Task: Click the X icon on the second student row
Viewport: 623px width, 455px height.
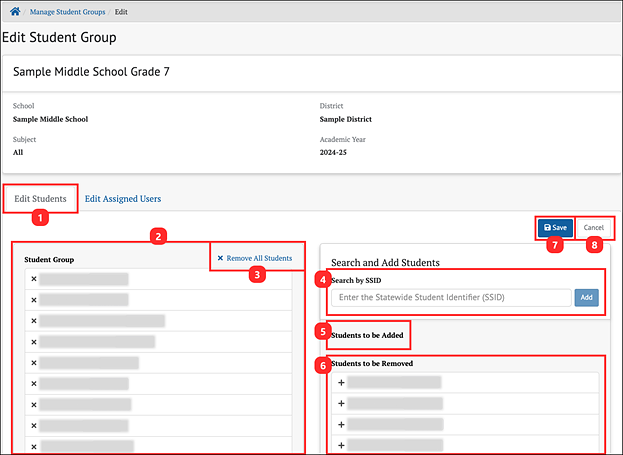Action: [x=34, y=300]
